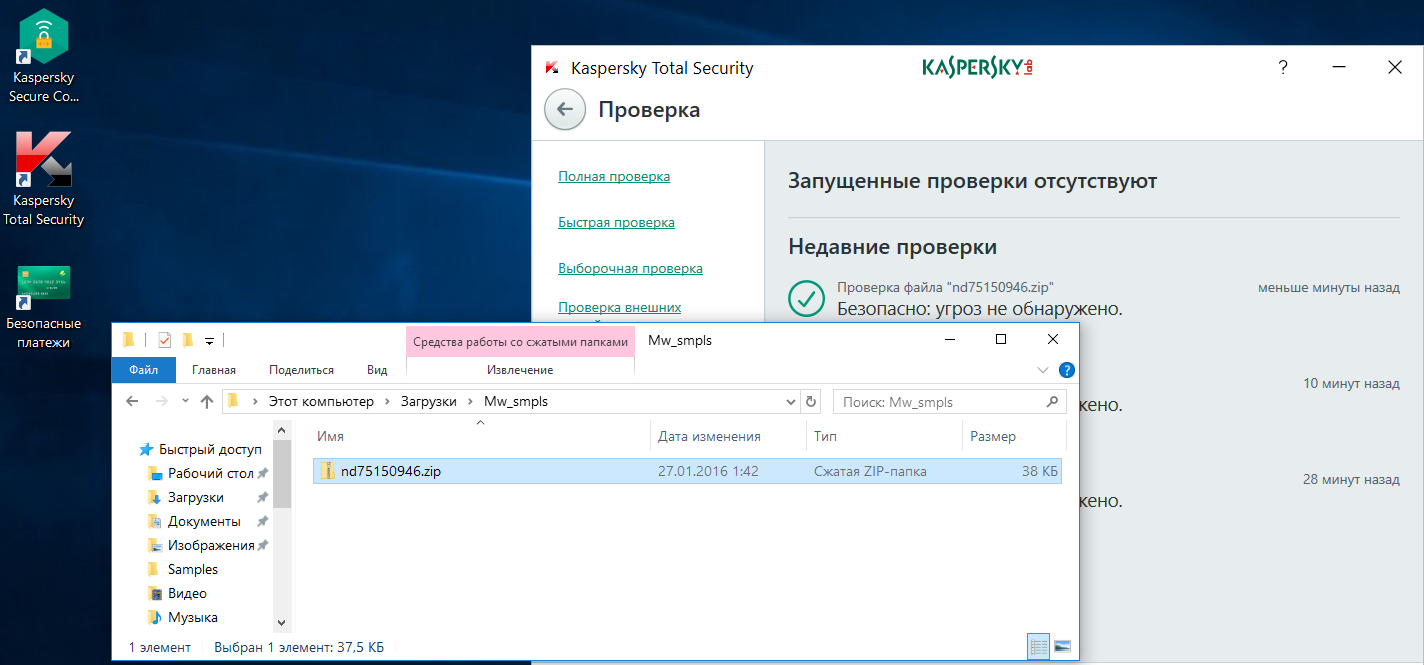Go up one folder level in Explorer
This screenshot has width=1424, height=665.
[207, 402]
